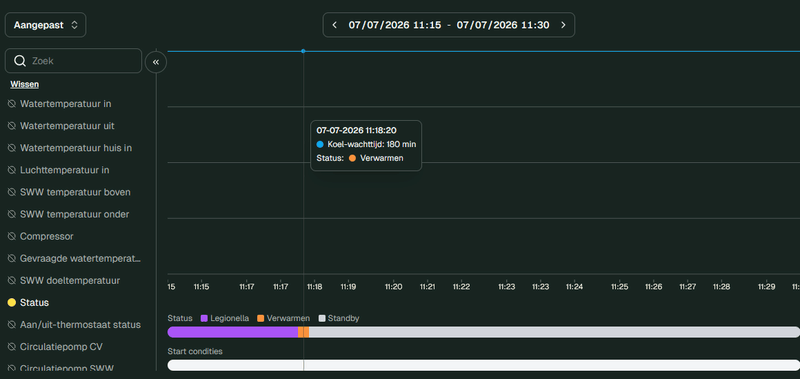800x379 pixels.
Task: Show the SWW temperatuur onder series
Action: pos(69,214)
